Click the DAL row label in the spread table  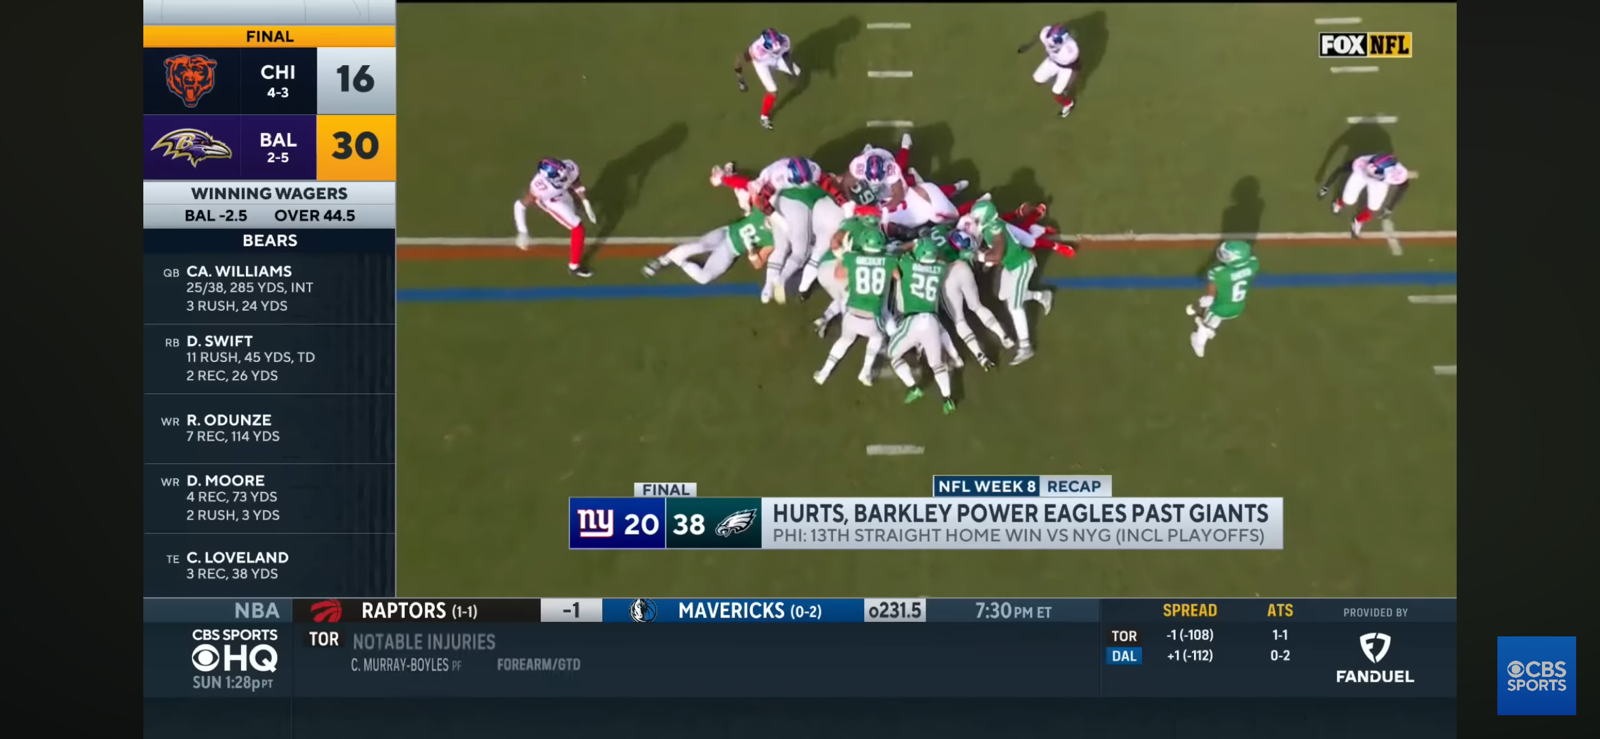(1124, 656)
